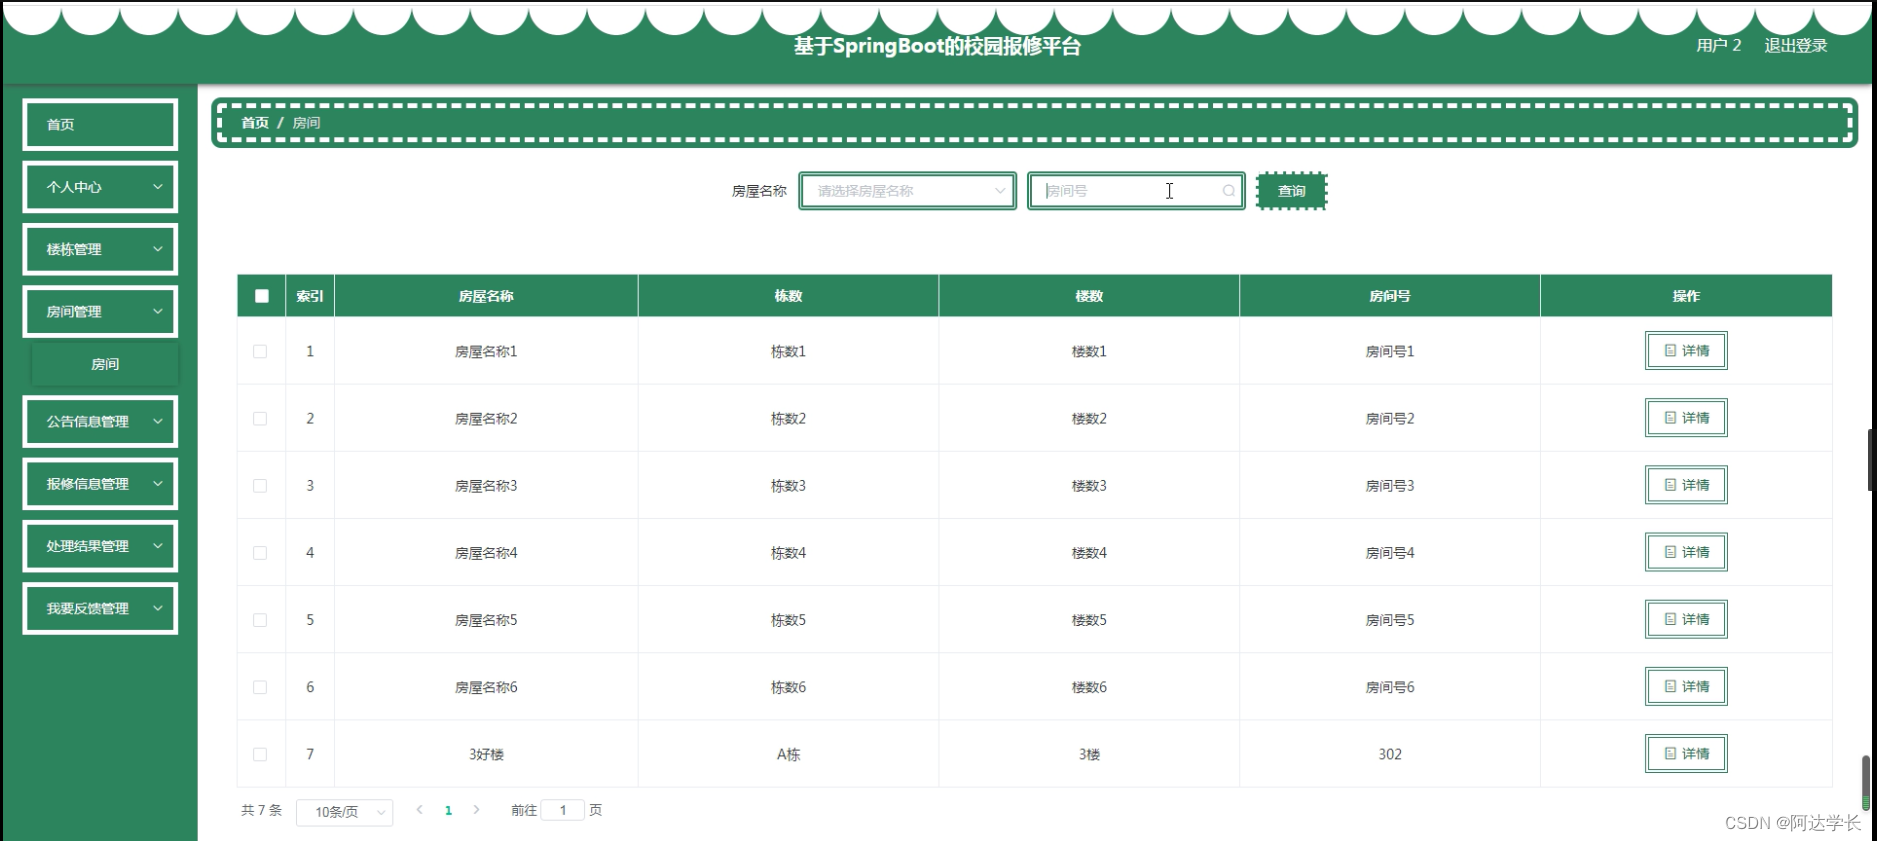Click 首页 in the breadcrumb
Image resolution: width=1877 pixels, height=841 pixels.
255,123
